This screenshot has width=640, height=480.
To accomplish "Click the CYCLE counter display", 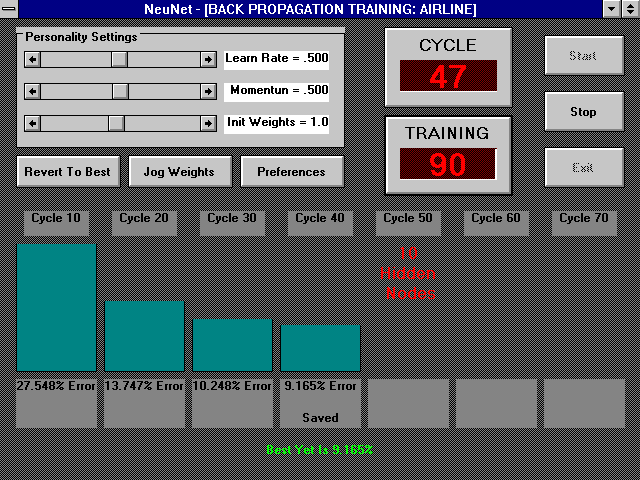I will pos(448,76).
